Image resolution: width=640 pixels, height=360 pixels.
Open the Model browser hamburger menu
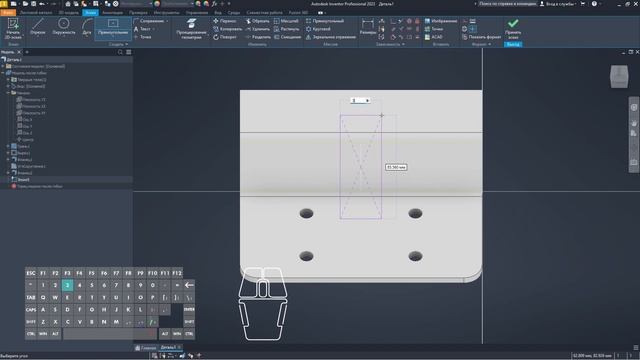point(129,52)
